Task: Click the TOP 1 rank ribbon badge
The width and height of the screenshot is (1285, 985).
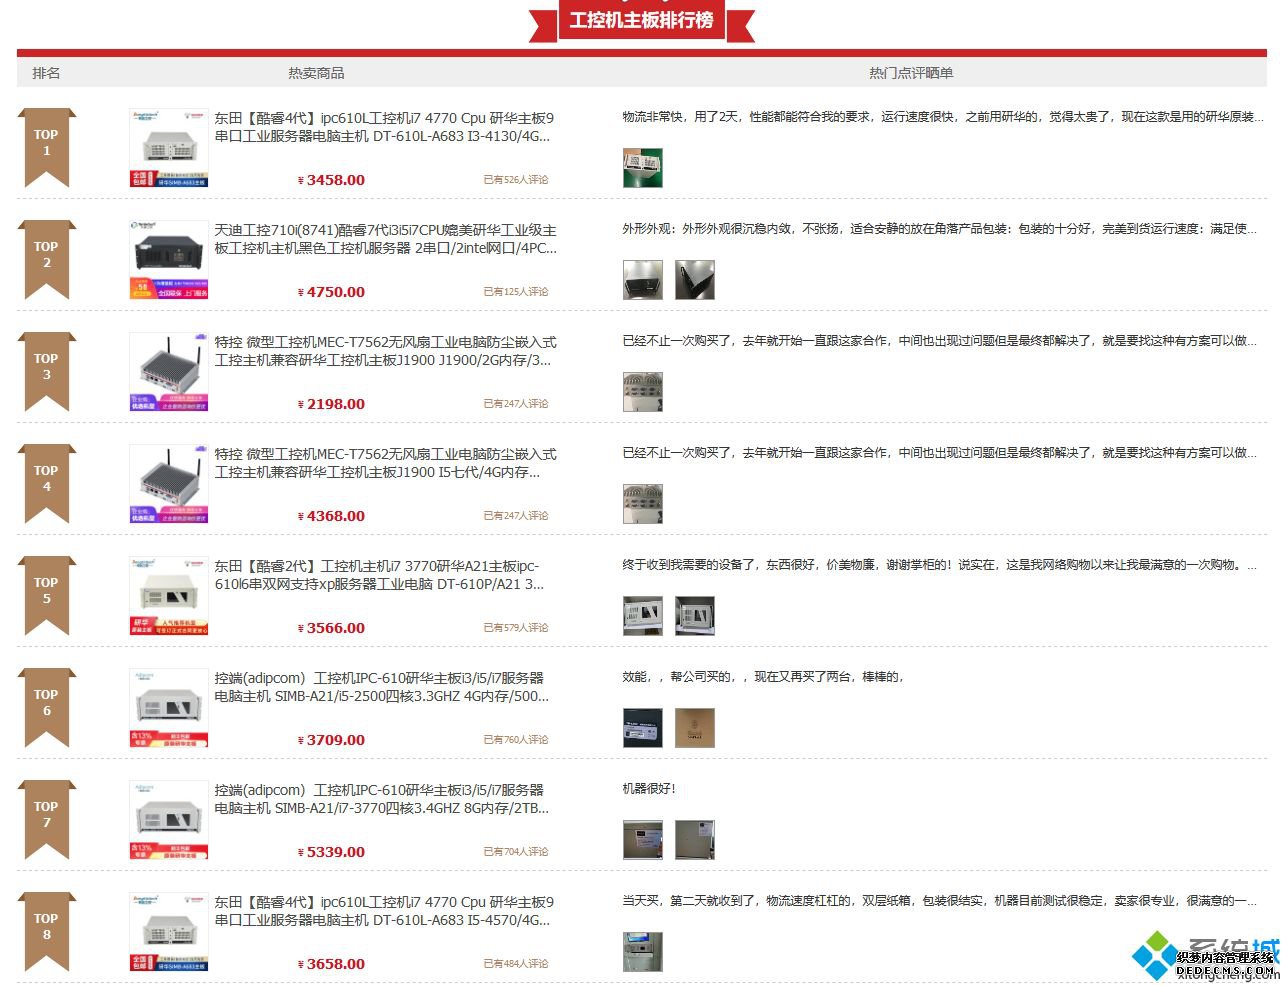Action: (46, 147)
